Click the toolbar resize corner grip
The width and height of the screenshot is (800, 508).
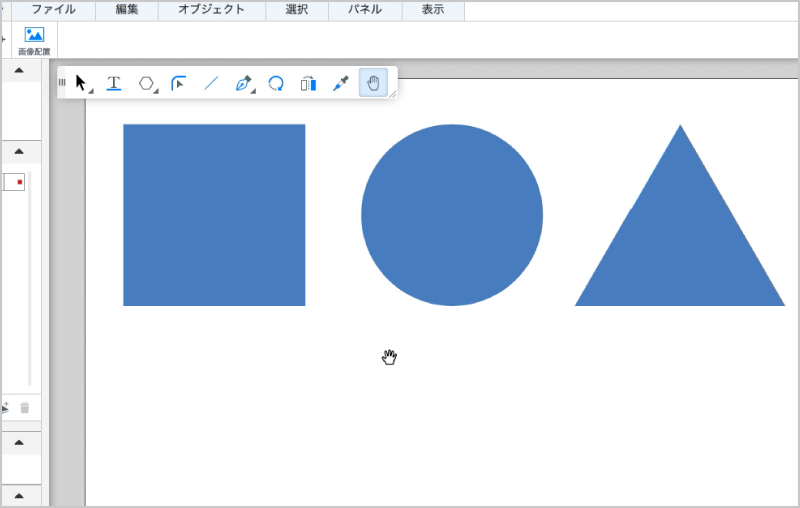393,94
